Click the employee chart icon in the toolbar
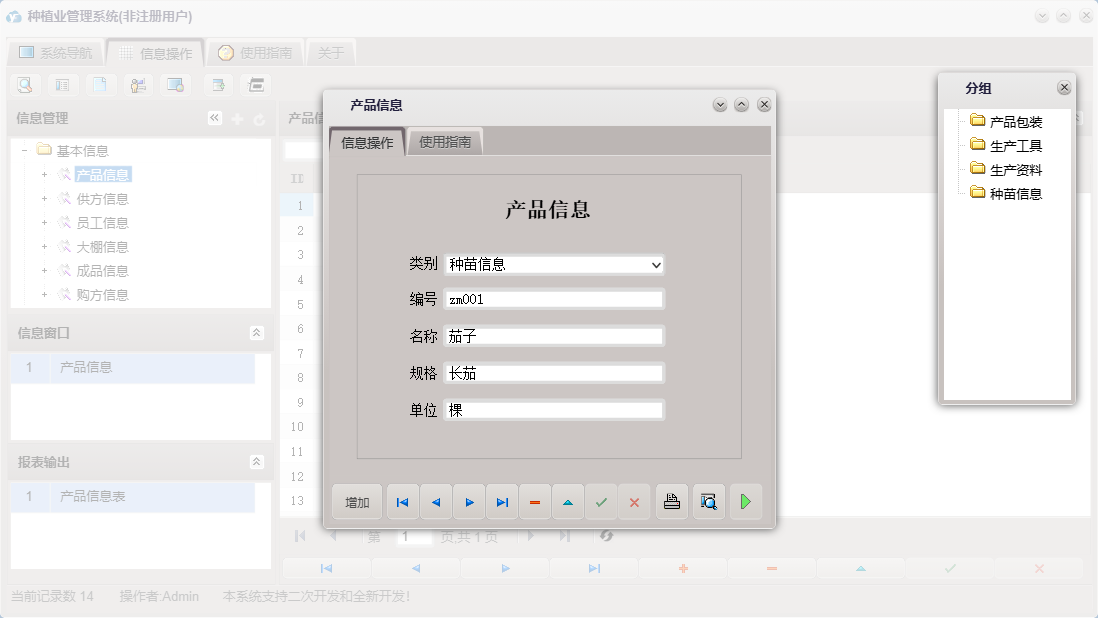The image size is (1098, 618). point(137,85)
